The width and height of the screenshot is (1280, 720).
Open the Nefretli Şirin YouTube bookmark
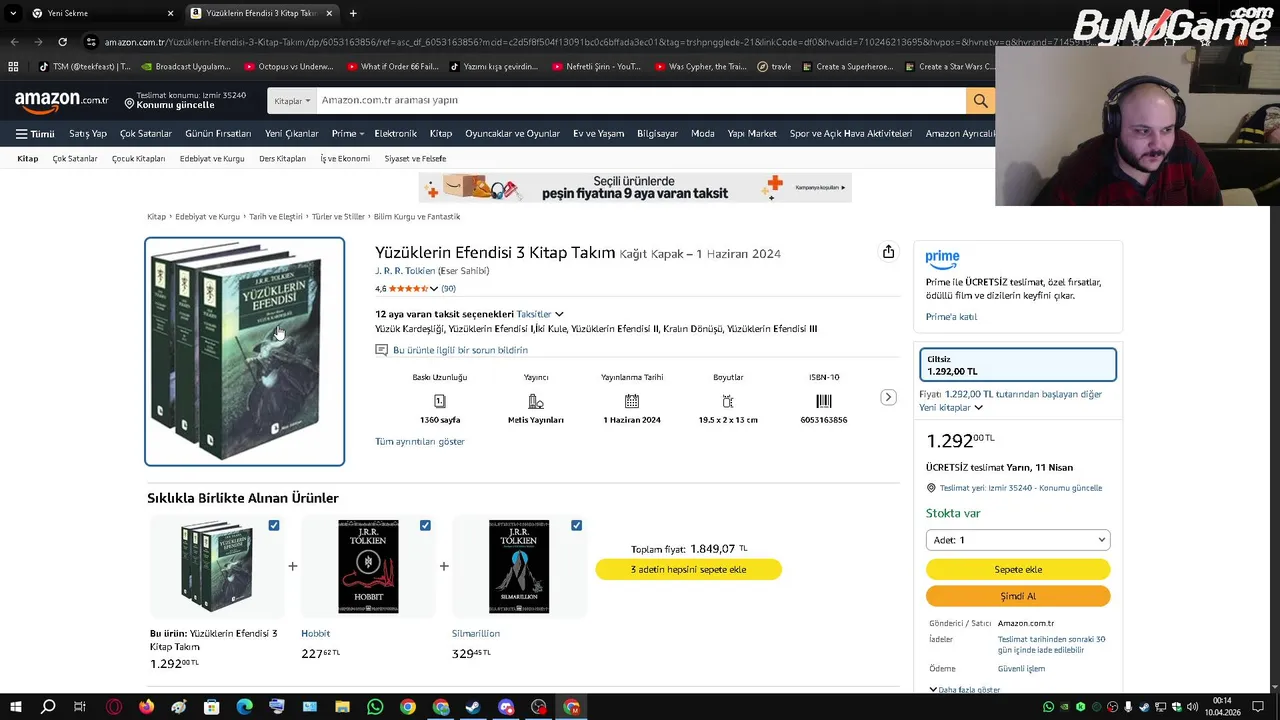click(596, 67)
